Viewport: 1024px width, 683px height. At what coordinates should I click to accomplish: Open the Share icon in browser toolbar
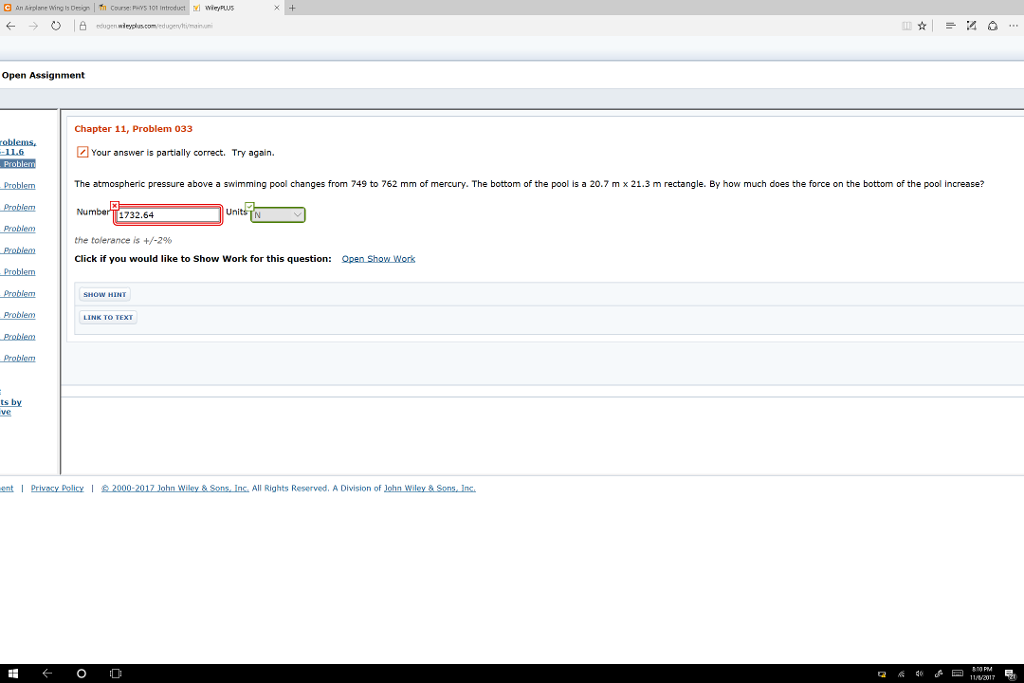click(994, 26)
